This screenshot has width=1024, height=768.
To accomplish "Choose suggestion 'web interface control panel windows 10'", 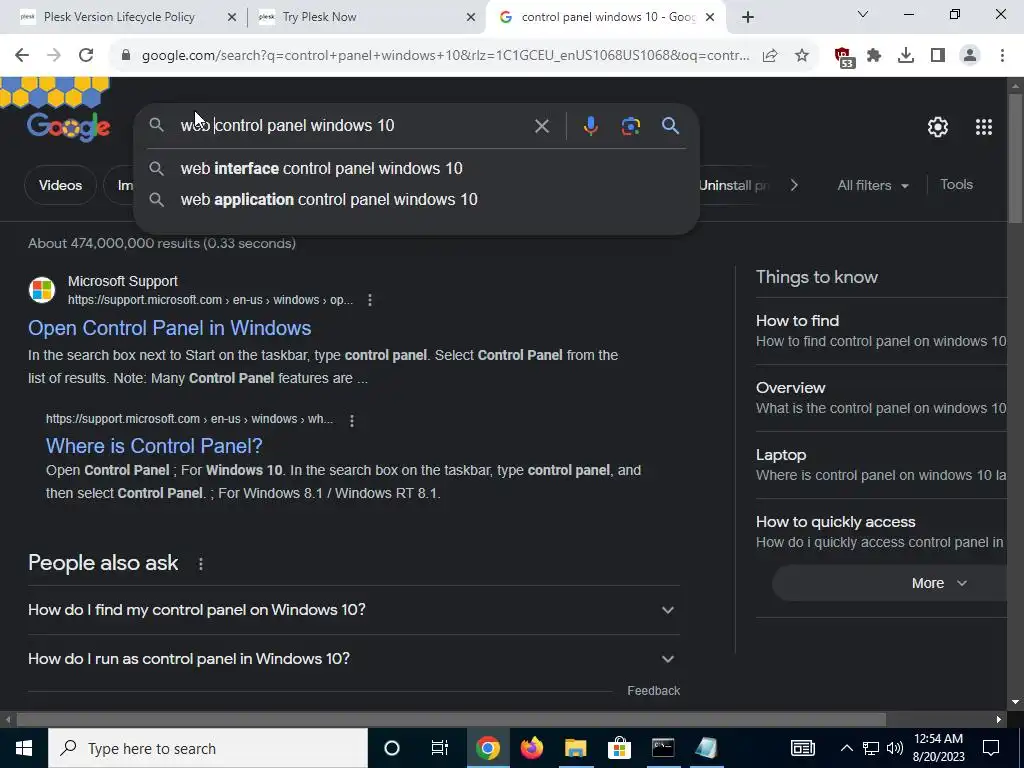I will (x=416, y=168).
